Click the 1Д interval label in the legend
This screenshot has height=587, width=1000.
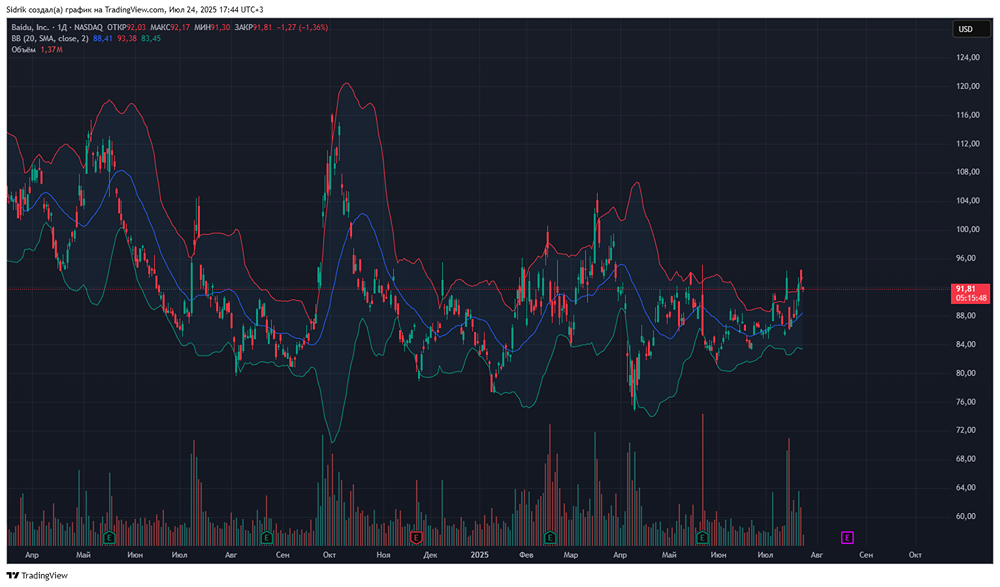coord(62,27)
